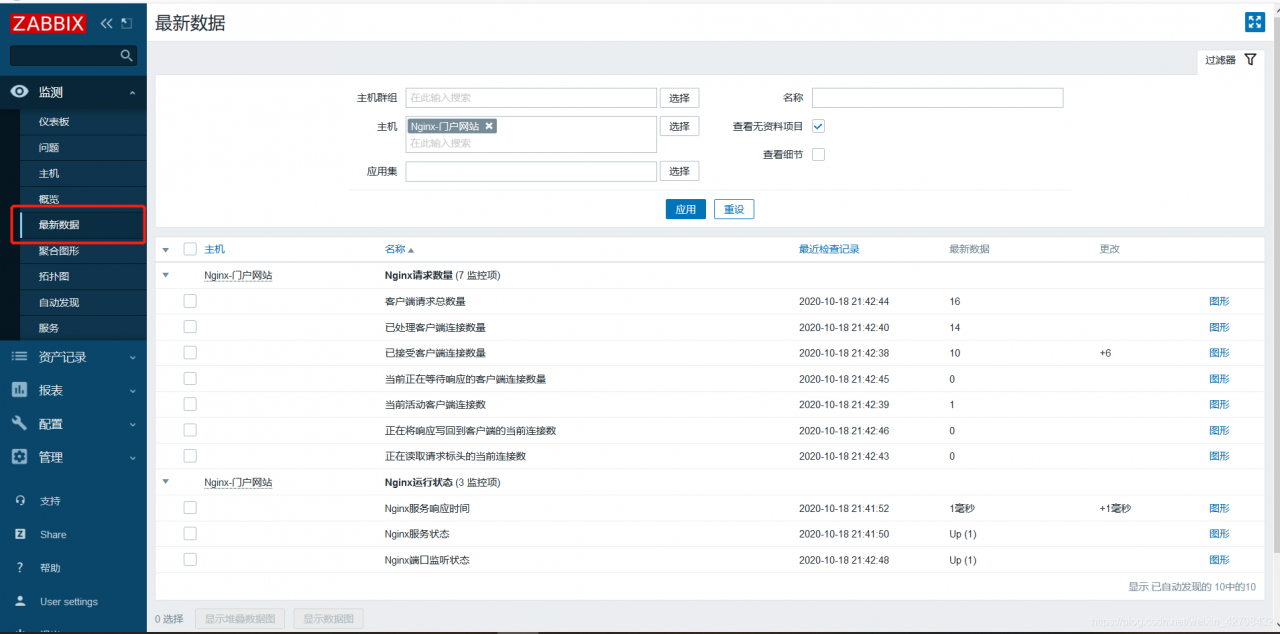Open Nginx-门户网站 host link in Nginx请求数量 group
The width and height of the screenshot is (1280, 634).
point(238,275)
